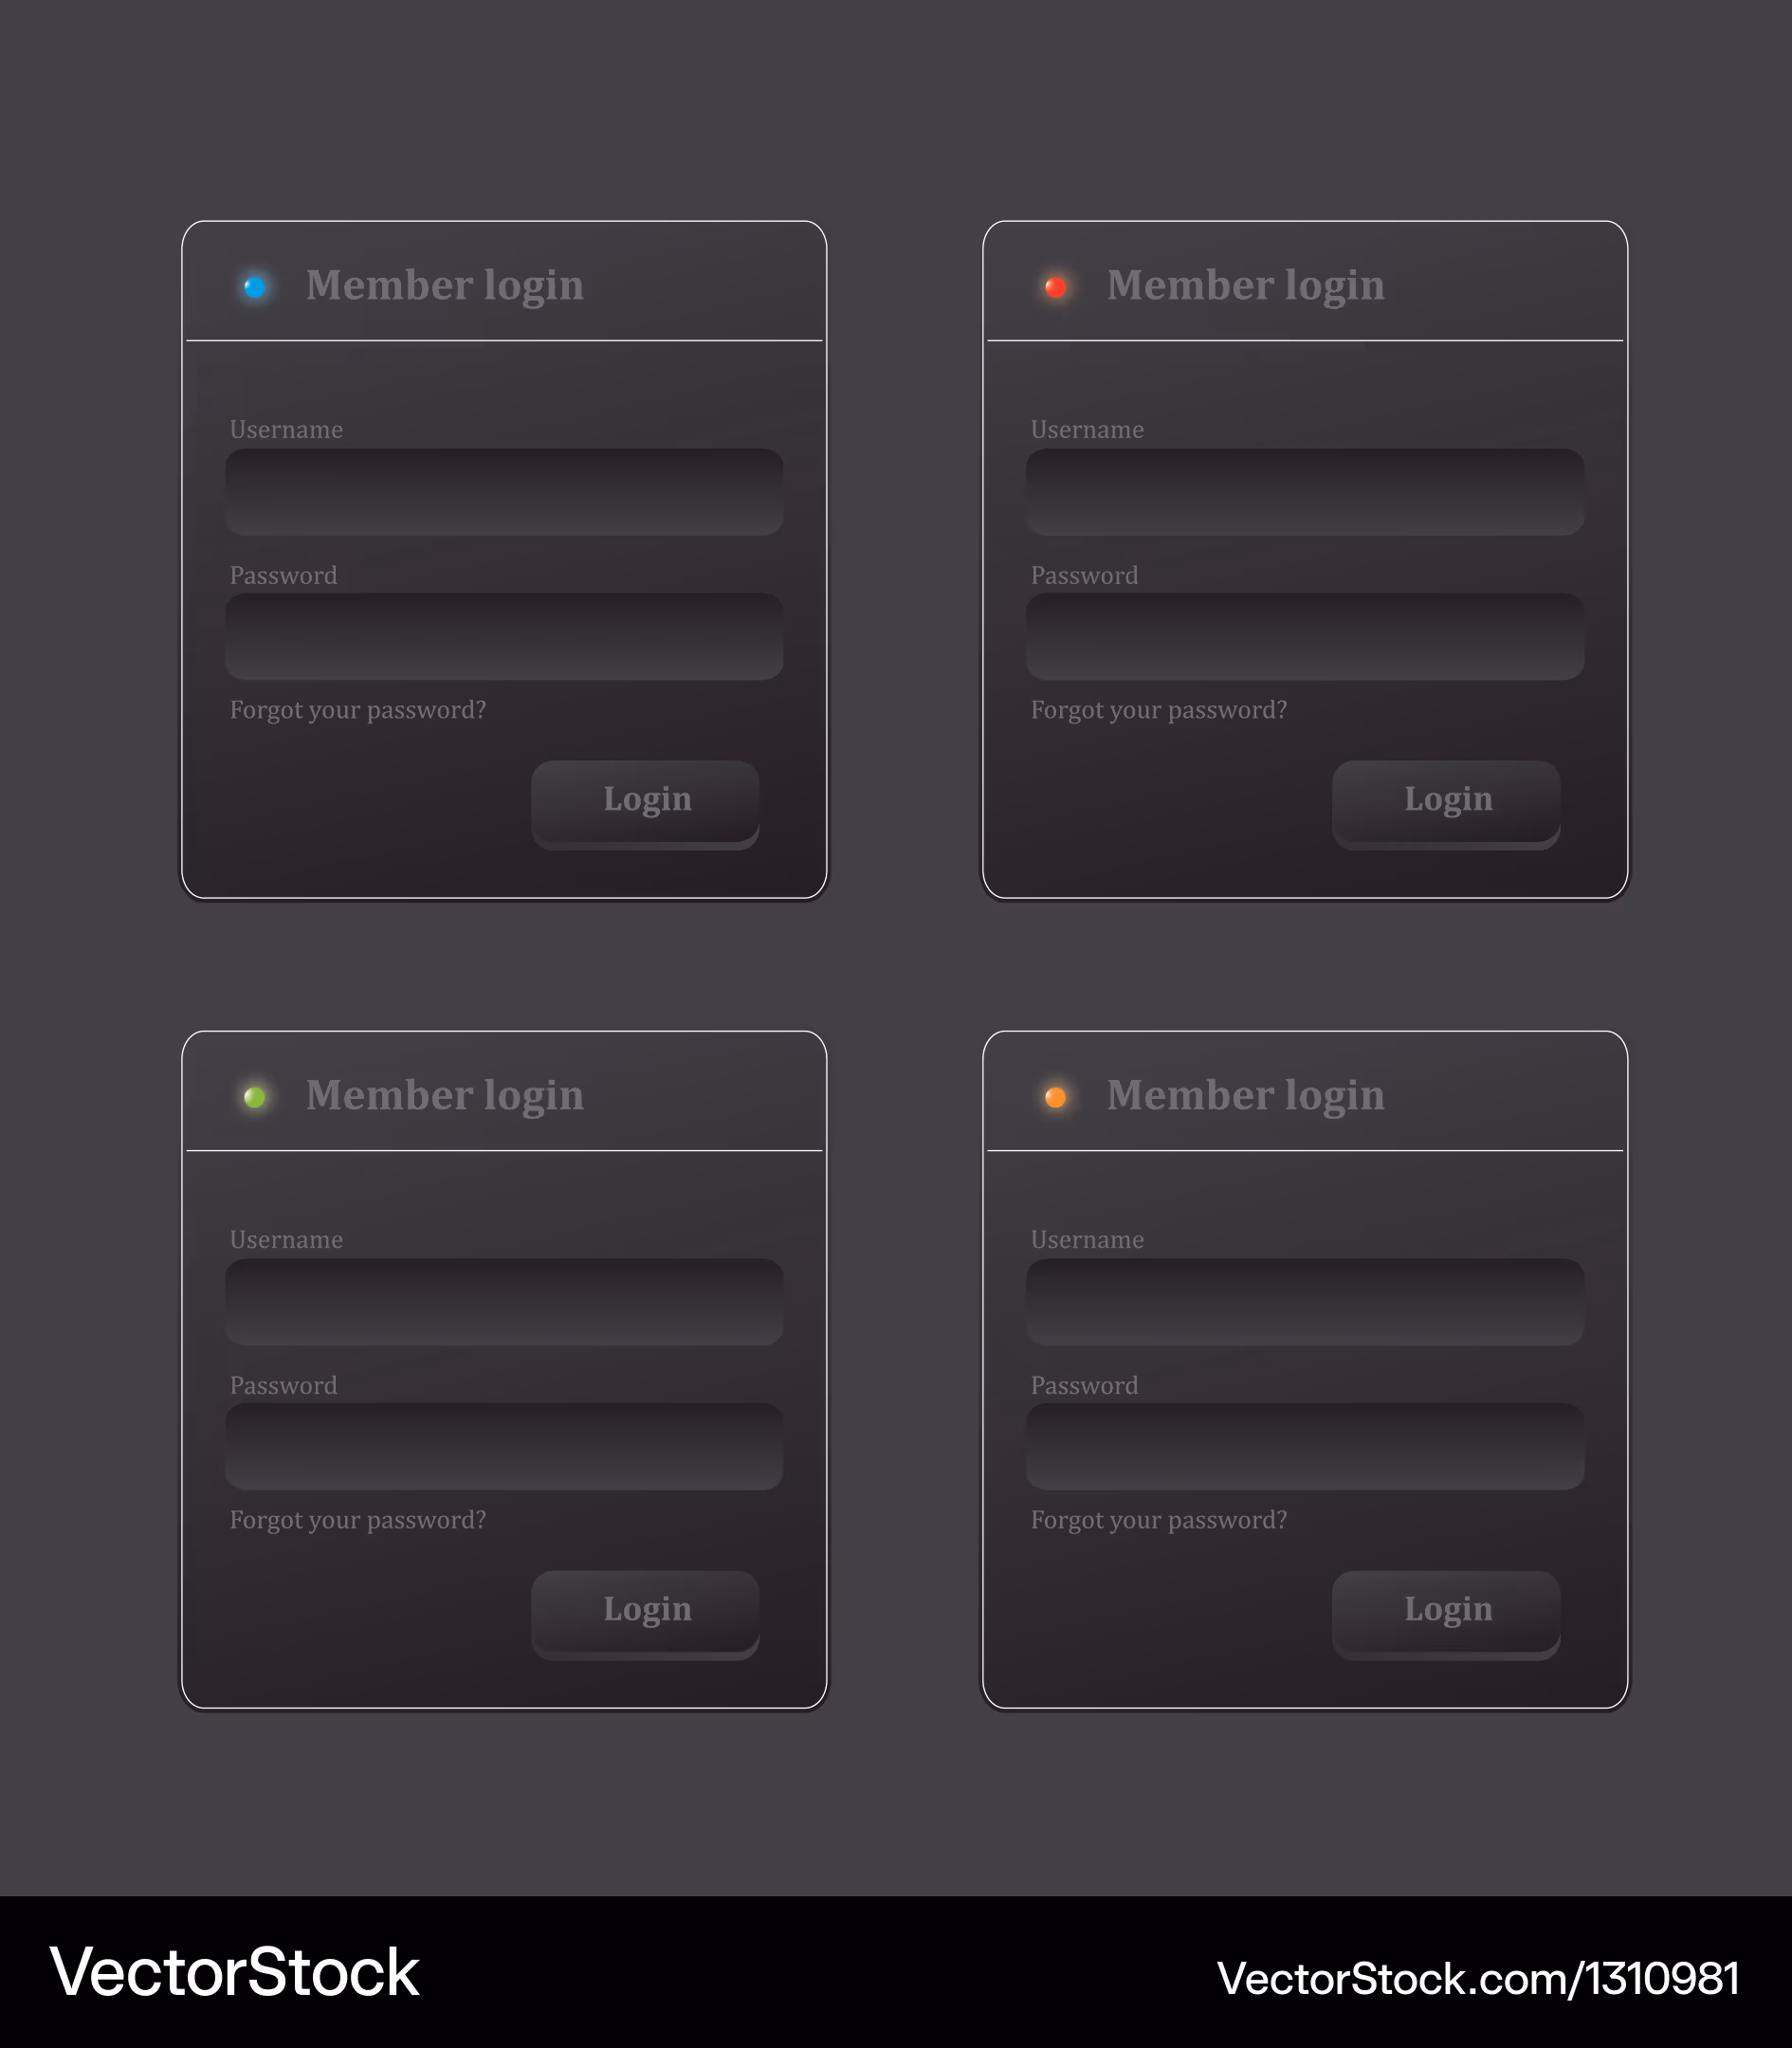Focus the Password field in the orange form
1792x2048 pixels.
click(x=1305, y=1447)
